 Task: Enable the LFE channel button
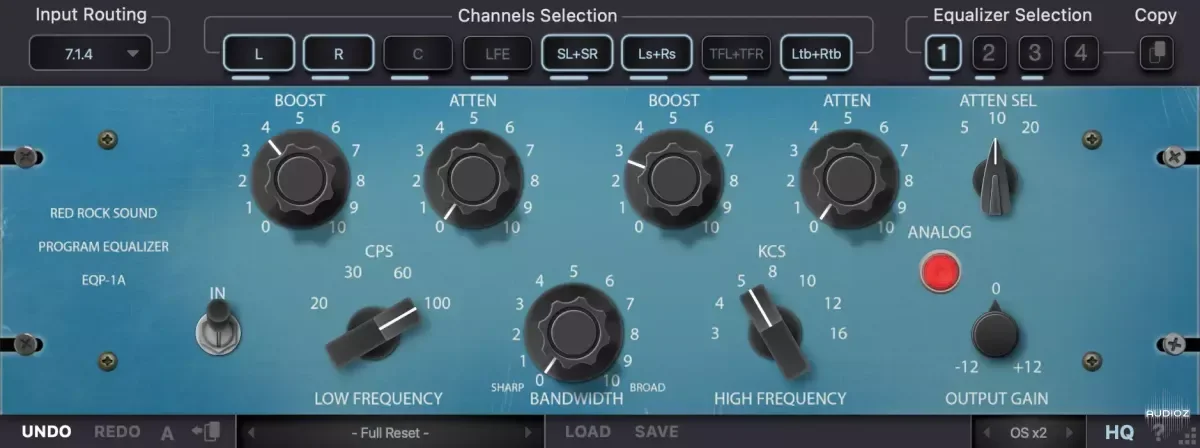point(497,53)
